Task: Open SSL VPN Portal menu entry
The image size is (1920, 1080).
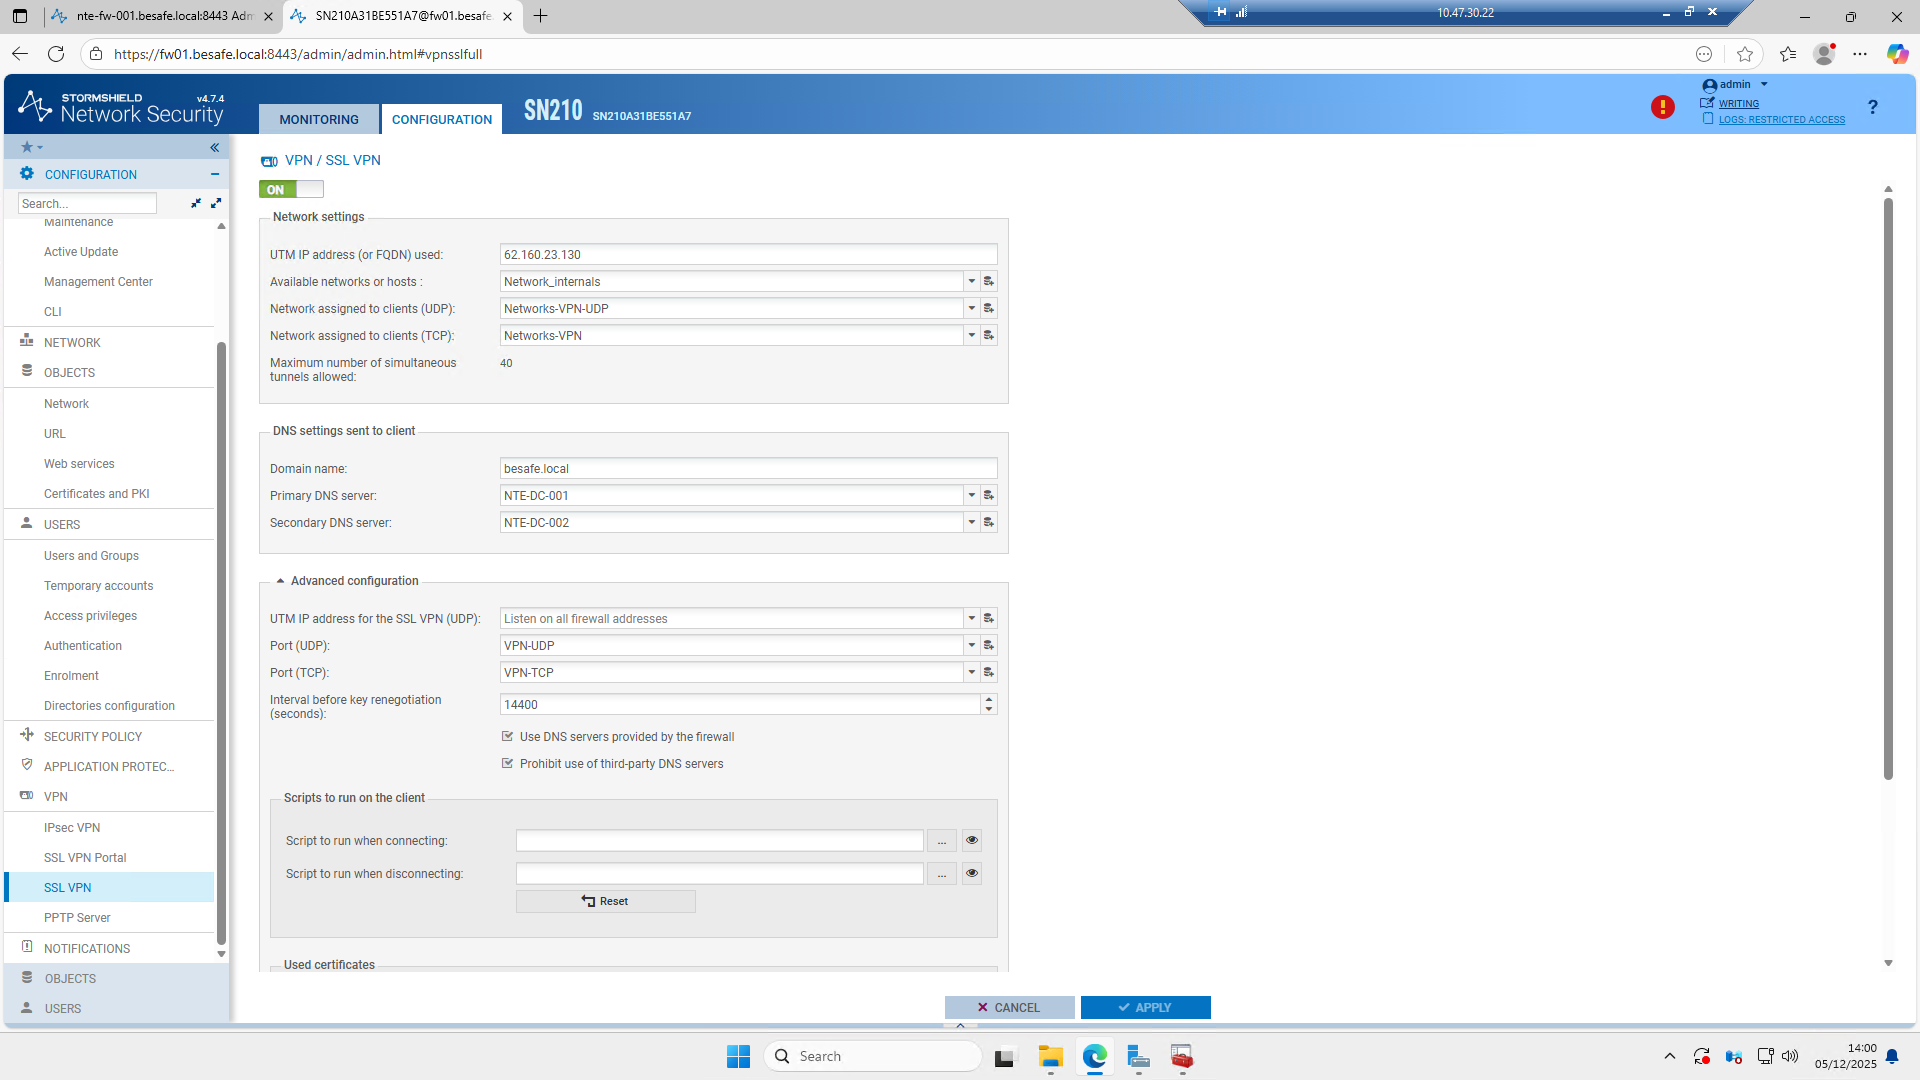Action: [x=85, y=858]
